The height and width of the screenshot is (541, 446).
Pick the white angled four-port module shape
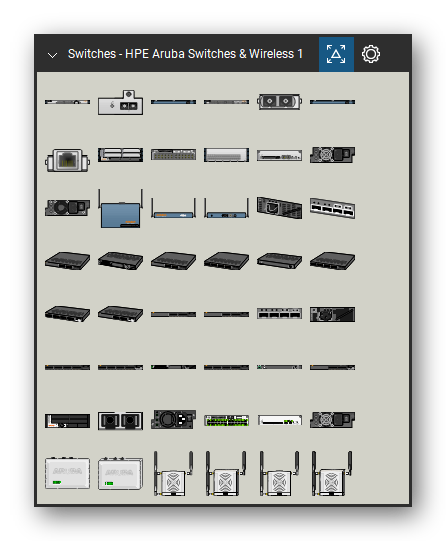tap(333, 208)
